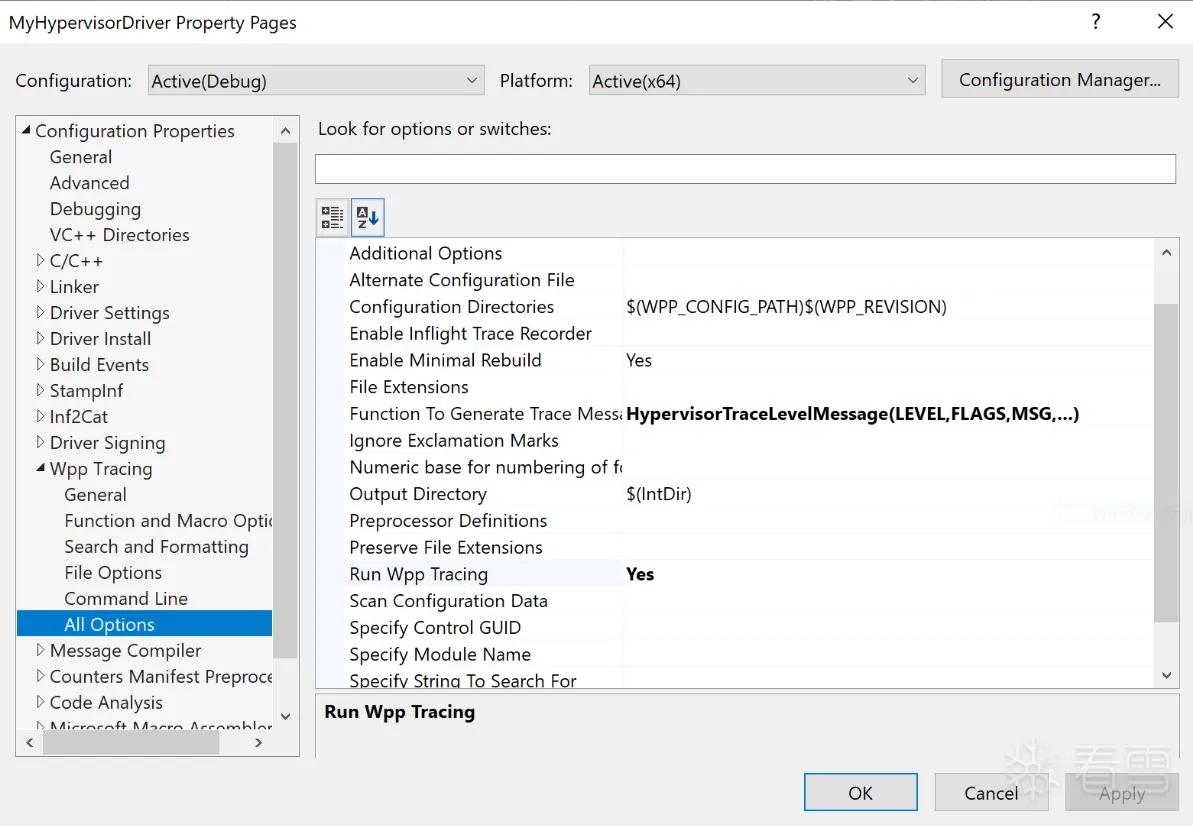Switch to Categorized view icon
1193x826 pixels.
tap(332, 218)
